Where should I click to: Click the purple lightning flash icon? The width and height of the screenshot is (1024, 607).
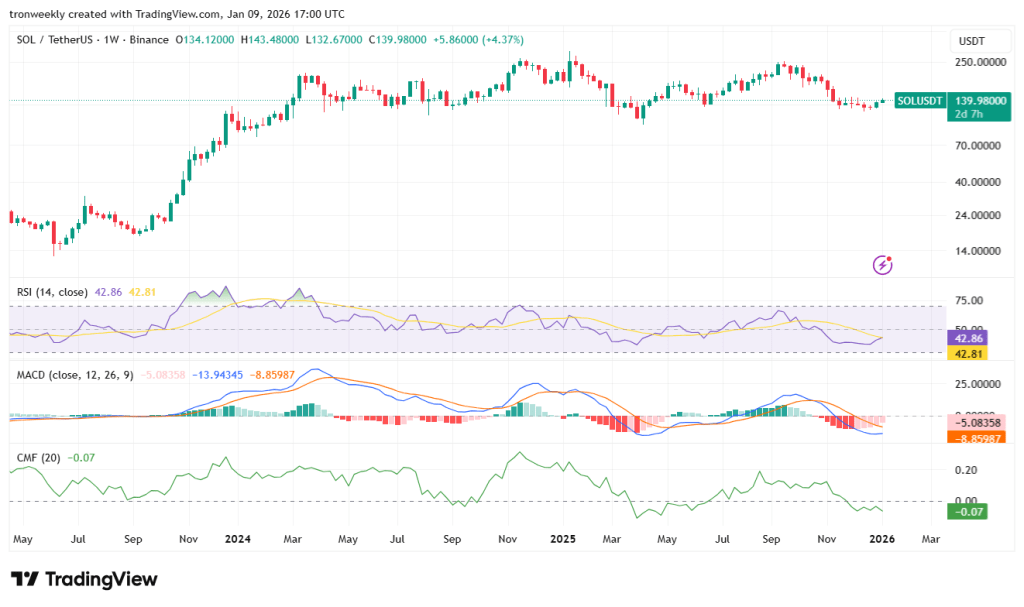tap(882, 265)
